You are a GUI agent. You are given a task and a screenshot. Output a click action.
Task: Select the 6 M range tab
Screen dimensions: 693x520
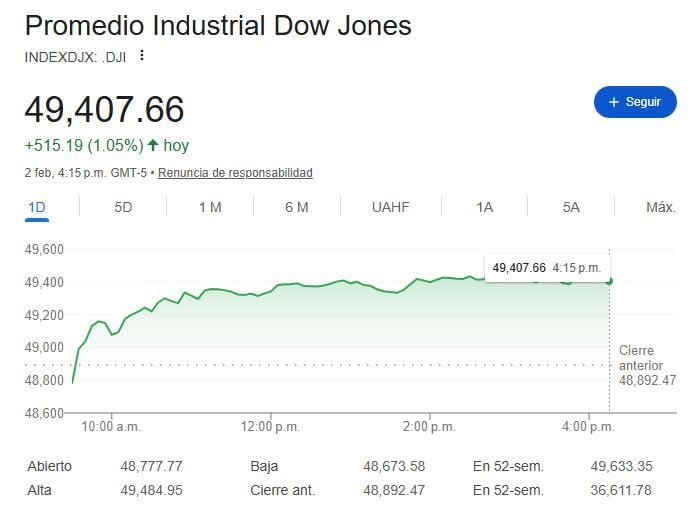click(296, 207)
